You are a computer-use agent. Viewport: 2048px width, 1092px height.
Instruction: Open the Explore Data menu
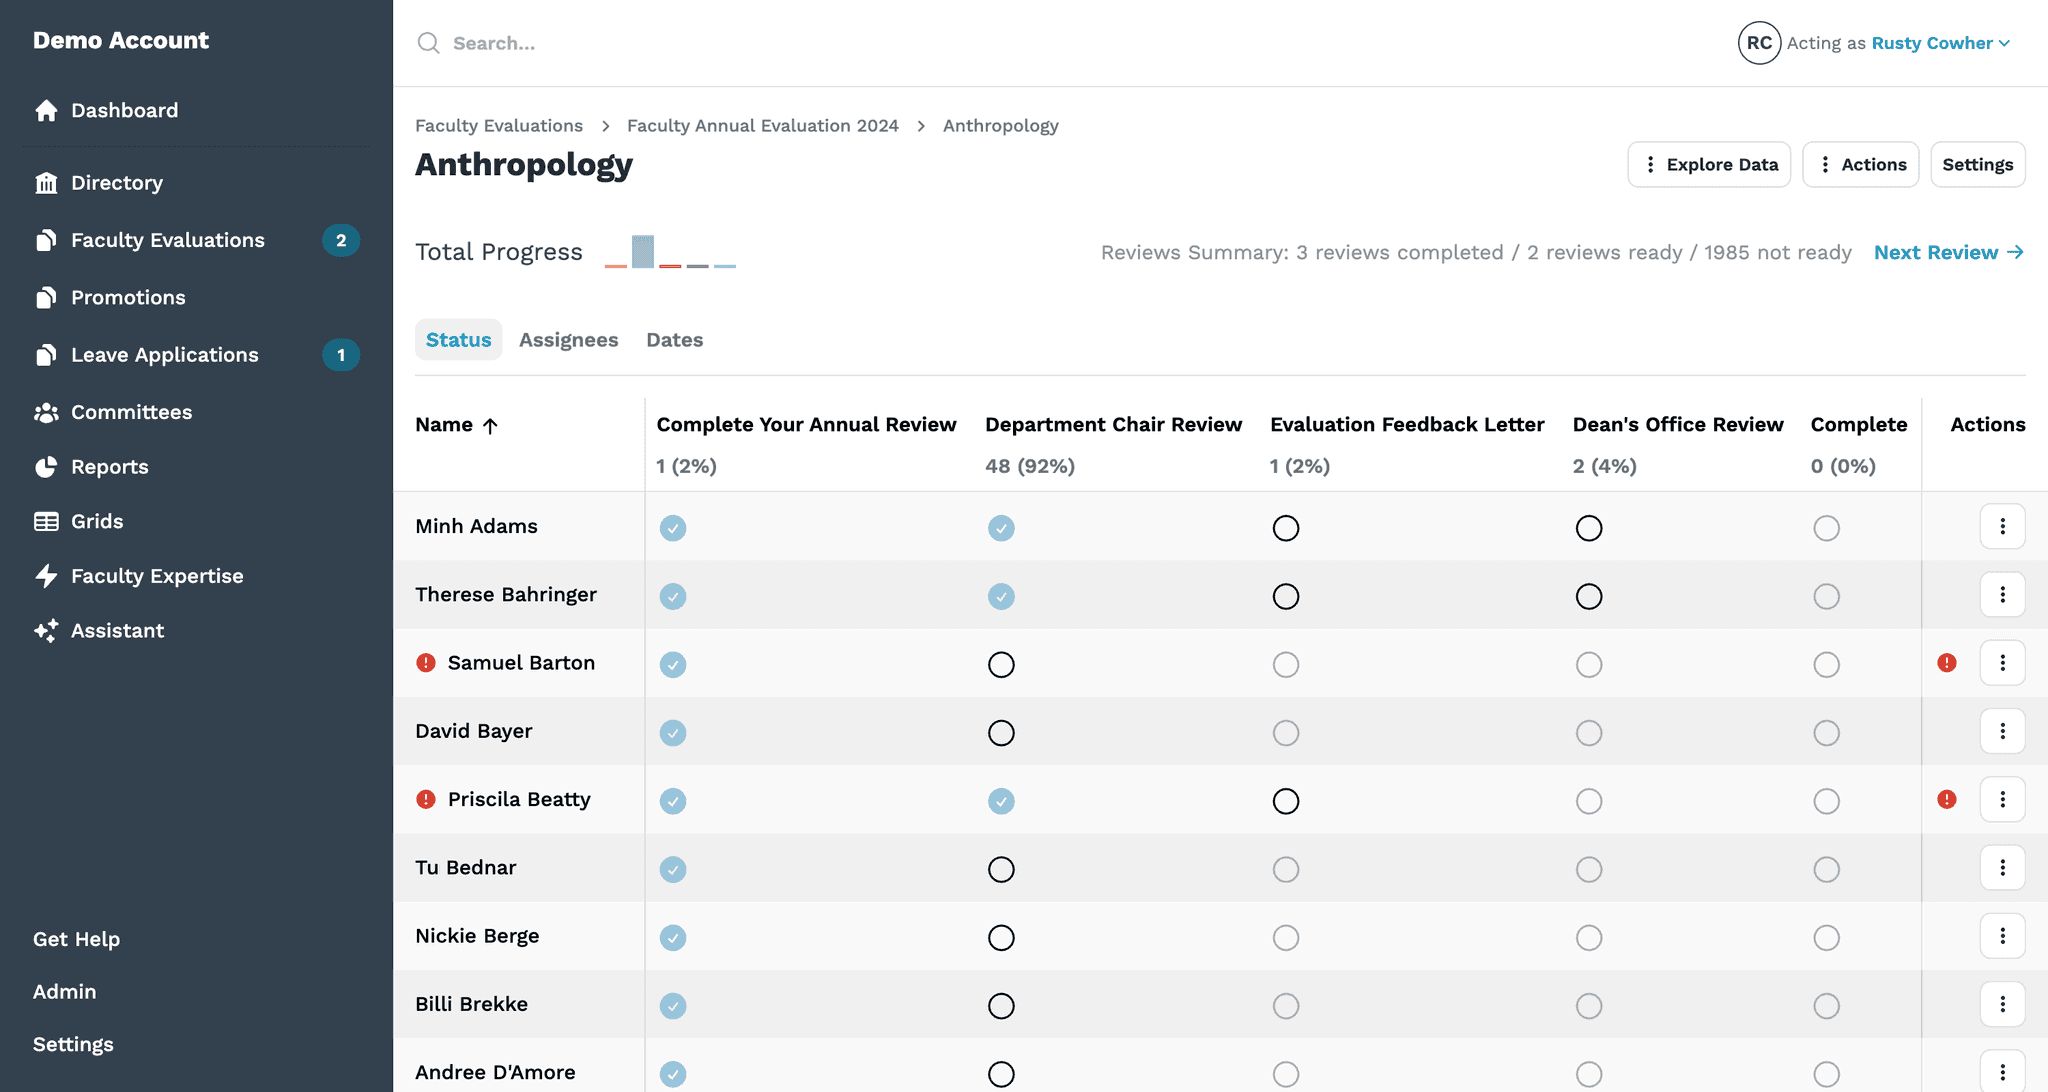tap(1709, 165)
